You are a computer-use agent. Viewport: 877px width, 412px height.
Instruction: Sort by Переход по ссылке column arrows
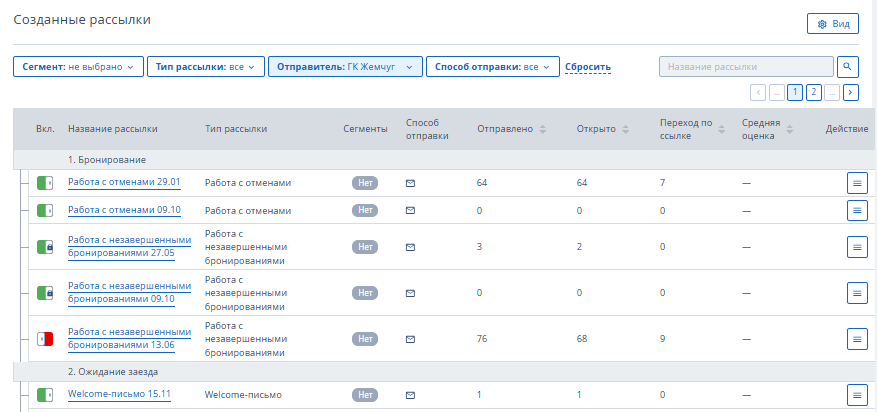(x=722, y=129)
